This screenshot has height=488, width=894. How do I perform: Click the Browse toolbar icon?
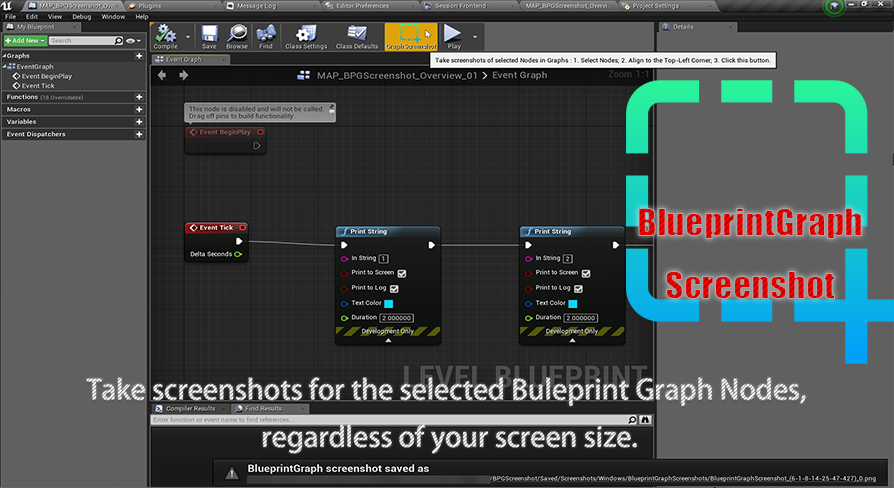(x=237, y=36)
